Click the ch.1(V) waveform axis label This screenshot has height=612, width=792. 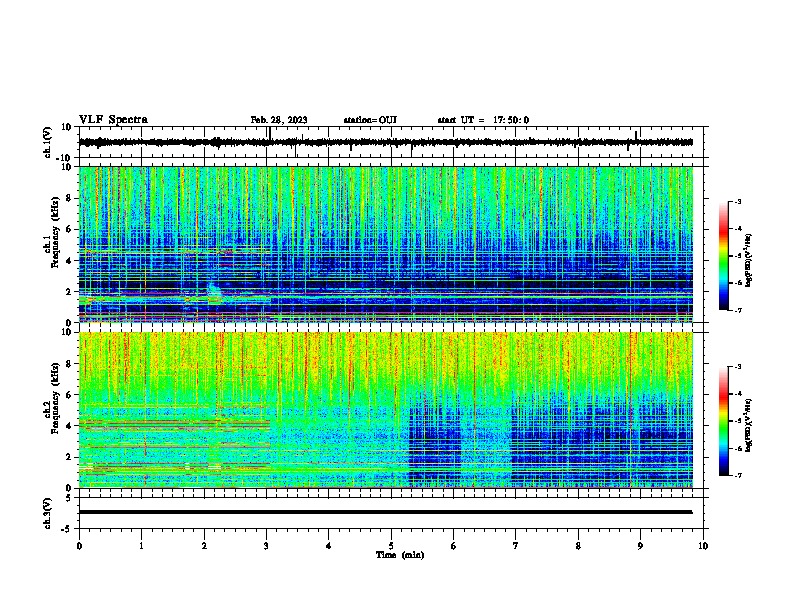pyautogui.click(x=48, y=142)
